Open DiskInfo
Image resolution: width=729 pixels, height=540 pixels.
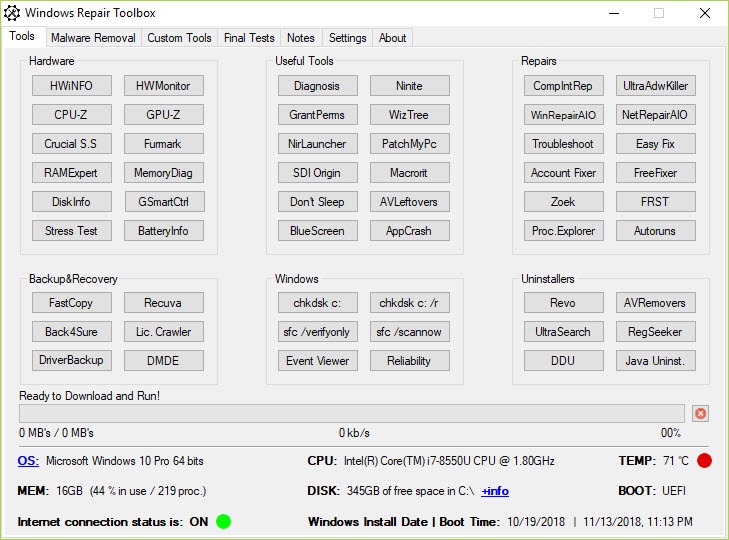click(x=72, y=201)
